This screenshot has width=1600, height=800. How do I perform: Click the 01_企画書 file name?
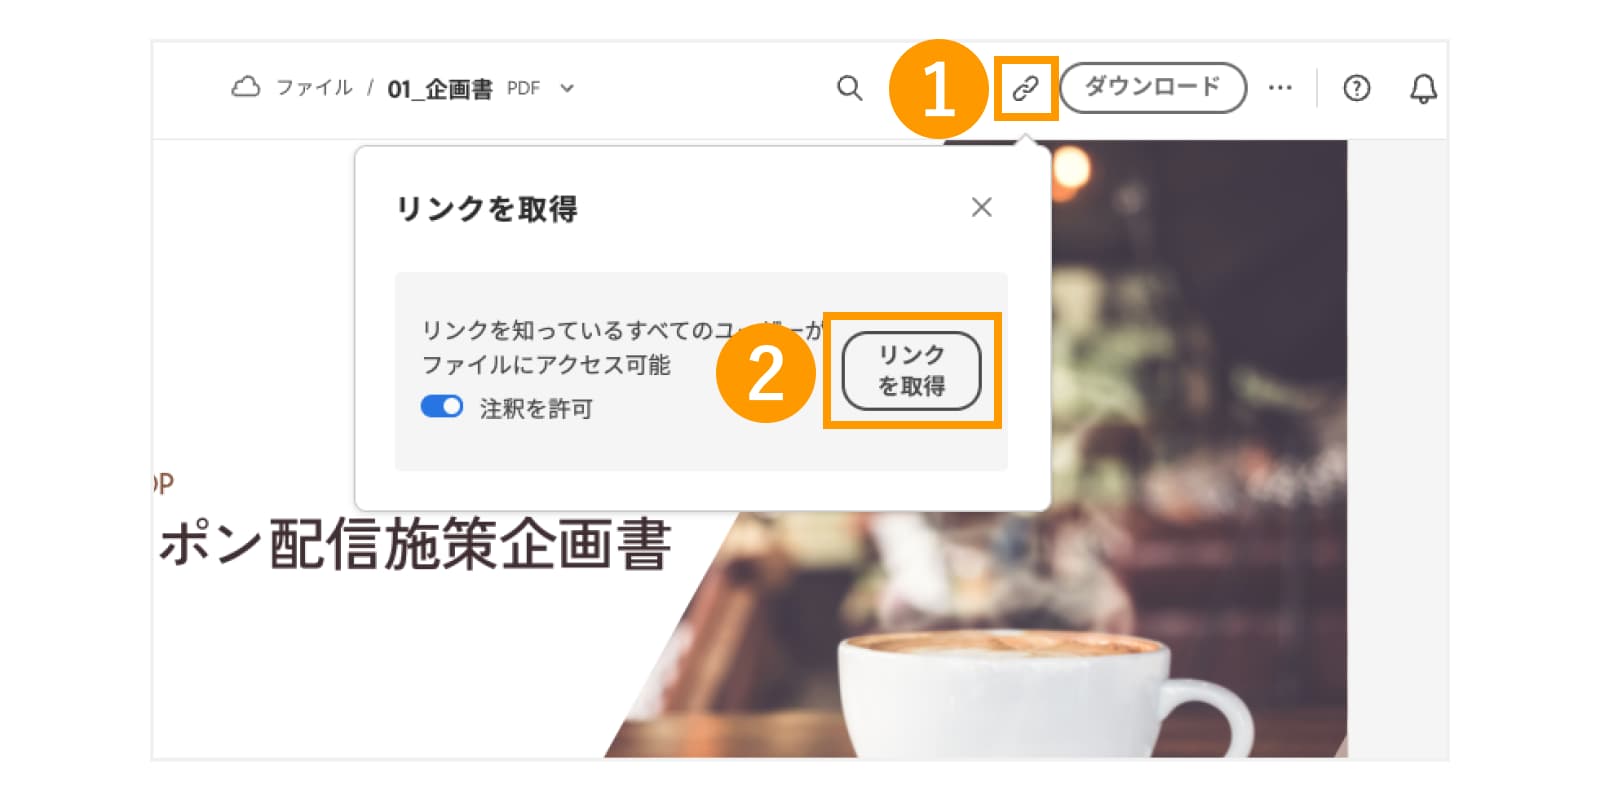coord(440,89)
